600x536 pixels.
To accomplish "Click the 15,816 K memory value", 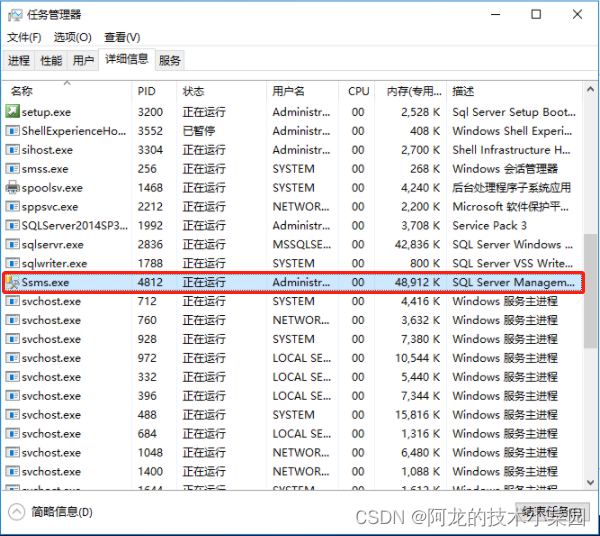I will click(x=417, y=415).
